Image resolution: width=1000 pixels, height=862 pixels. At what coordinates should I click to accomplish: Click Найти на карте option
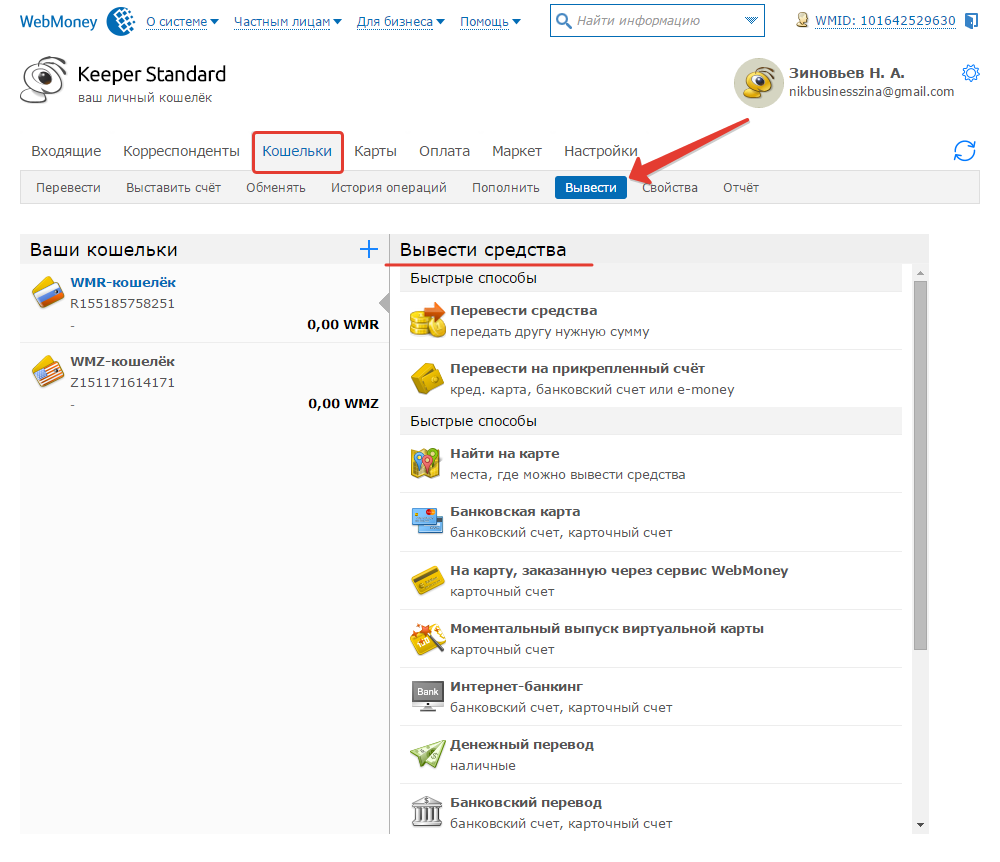point(651,464)
